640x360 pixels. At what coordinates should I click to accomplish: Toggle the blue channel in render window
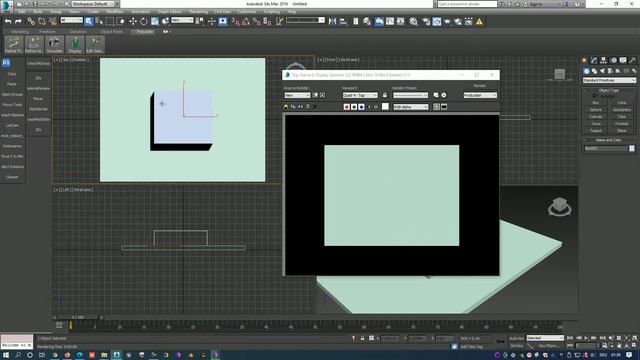point(361,107)
